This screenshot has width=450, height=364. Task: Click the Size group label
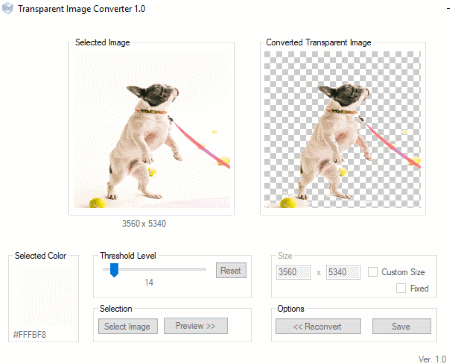coord(285,256)
